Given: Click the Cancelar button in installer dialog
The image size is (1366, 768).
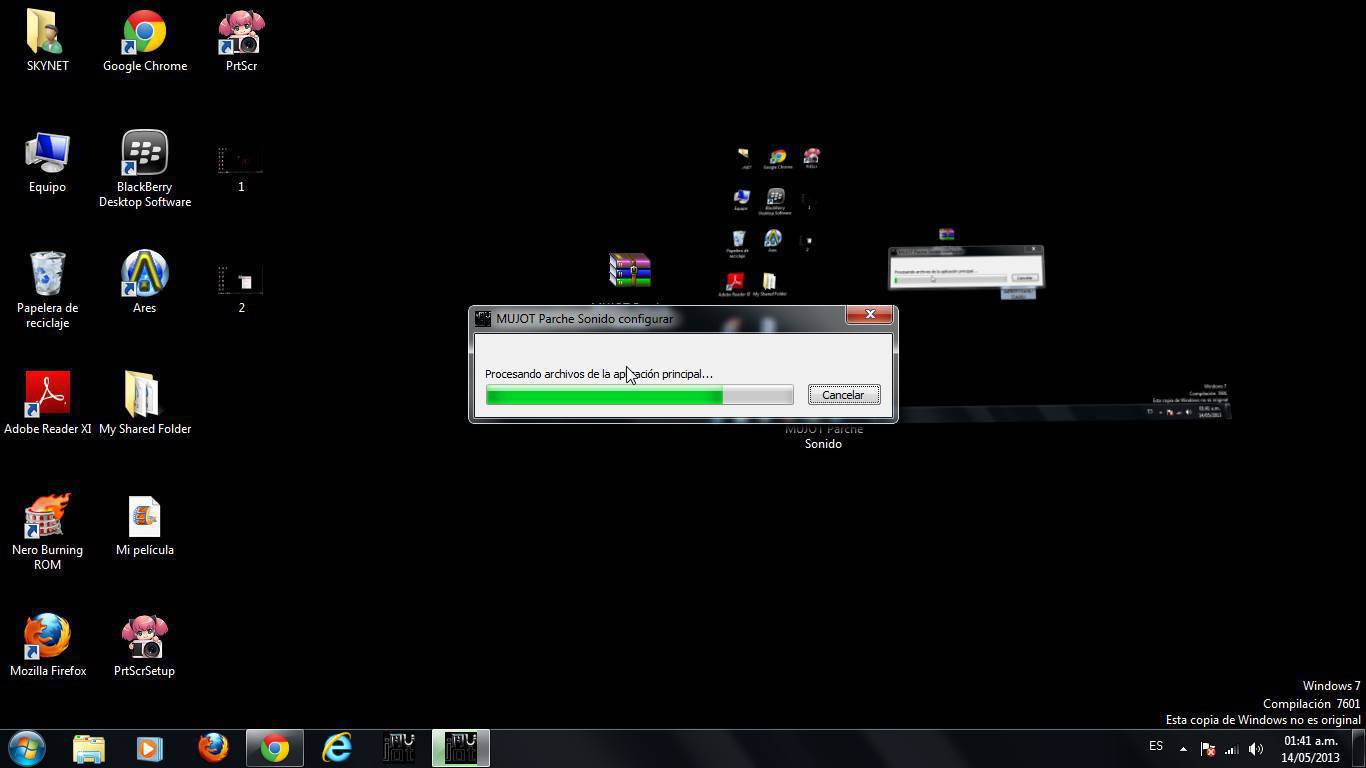Looking at the screenshot, I should (x=843, y=395).
